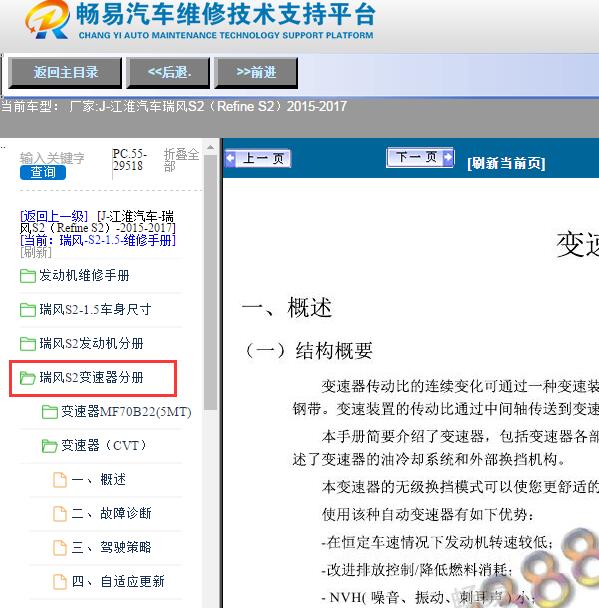Viewport: 599px width, 608px height.
Task: Click document icon beside 二、故障诊断
Action: [x=60, y=514]
